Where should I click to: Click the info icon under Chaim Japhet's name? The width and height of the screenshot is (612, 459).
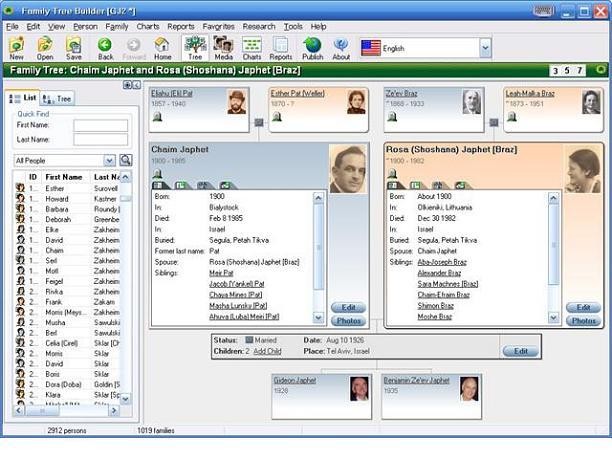157,173
